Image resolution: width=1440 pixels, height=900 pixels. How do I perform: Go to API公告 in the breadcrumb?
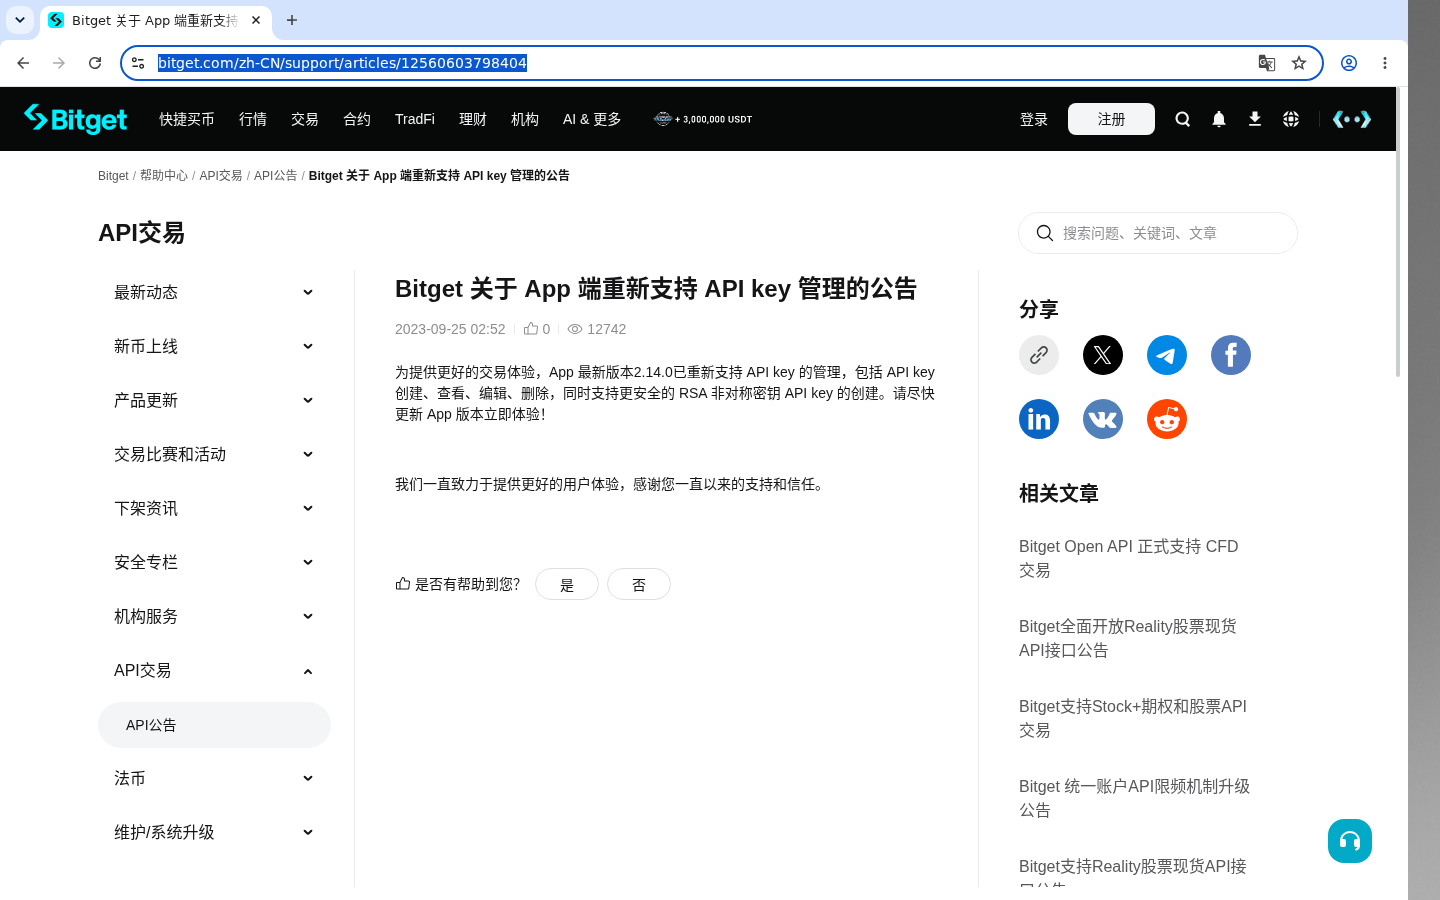[x=275, y=175]
